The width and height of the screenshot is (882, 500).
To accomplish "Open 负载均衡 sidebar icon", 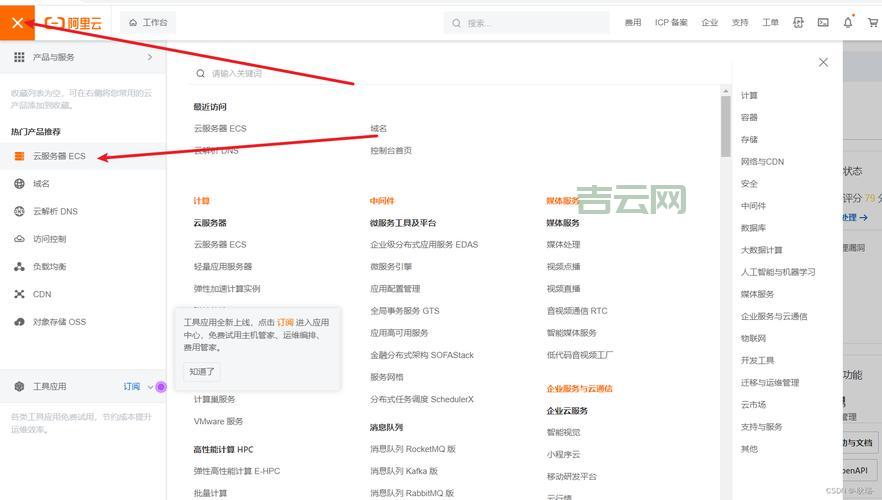I will coord(19,267).
